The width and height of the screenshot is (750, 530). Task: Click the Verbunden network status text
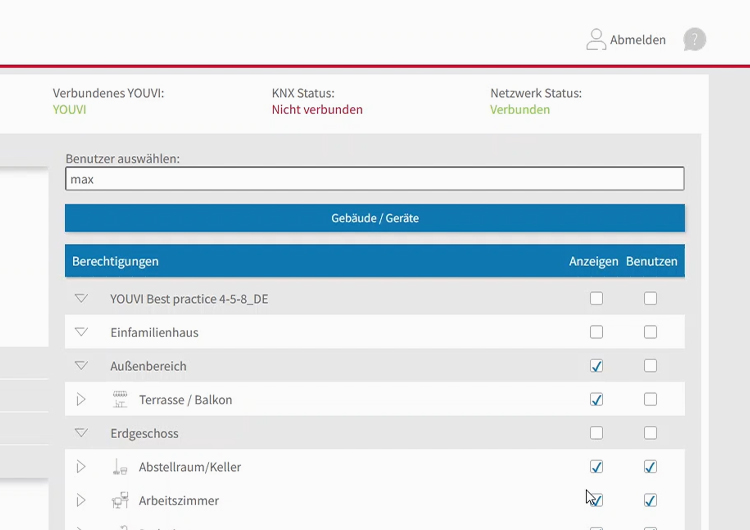point(520,110)
